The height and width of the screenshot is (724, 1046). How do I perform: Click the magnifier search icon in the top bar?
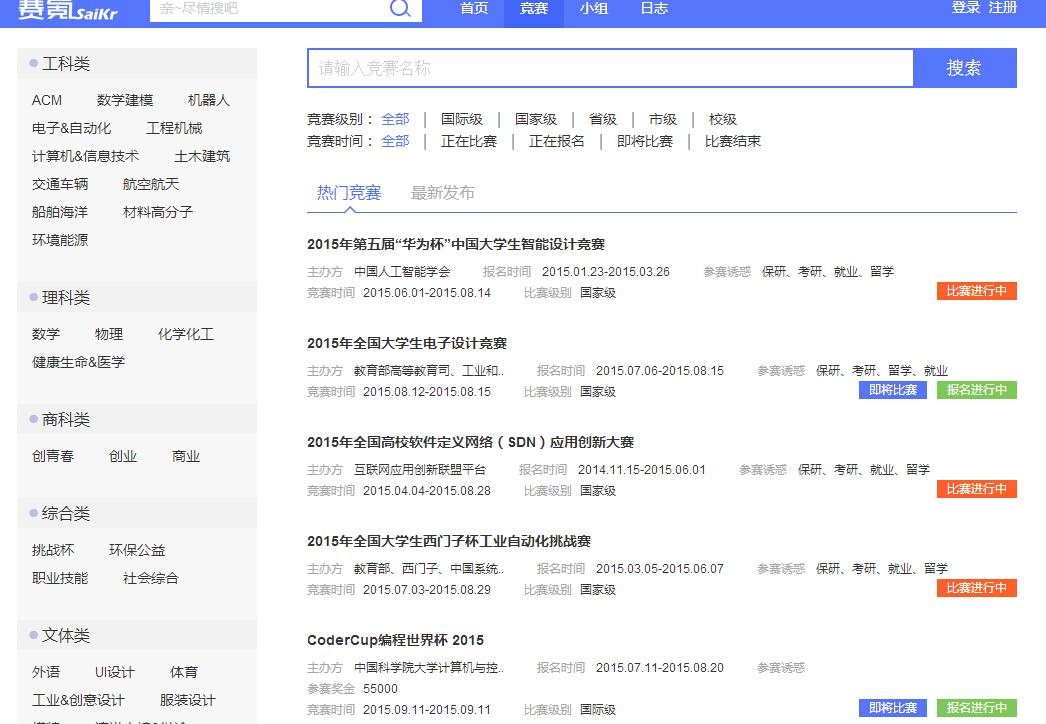pyautogui.click(x=400, y=9)
